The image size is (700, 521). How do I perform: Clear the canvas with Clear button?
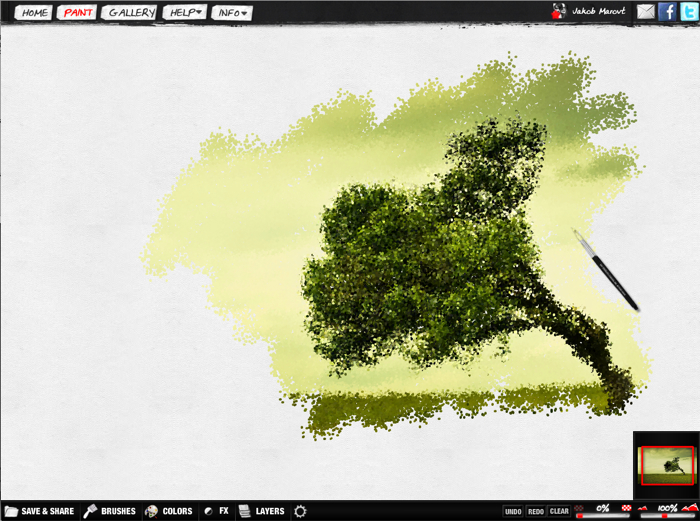pyautogui.click(x=559, y=511)
